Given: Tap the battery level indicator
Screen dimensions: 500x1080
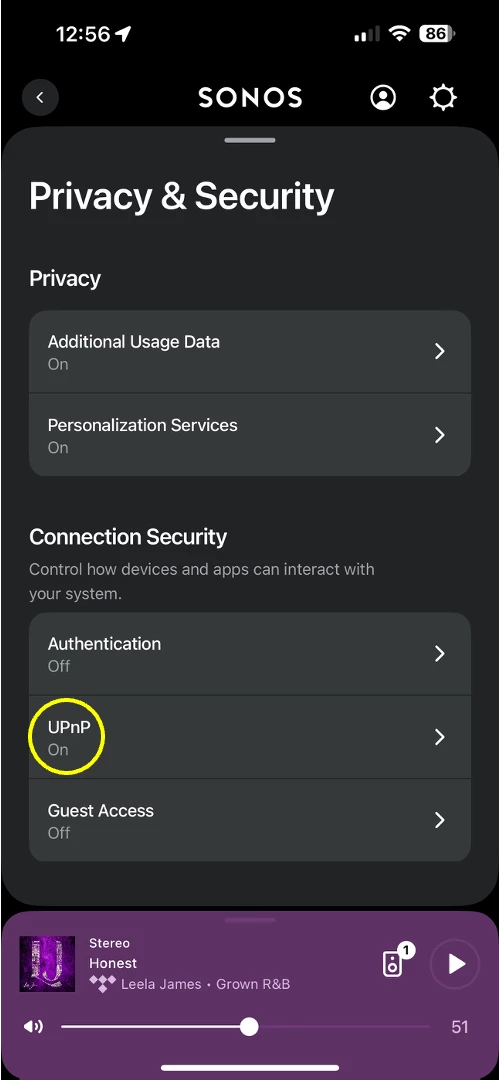Looking at the screenshot, I should pyautogui.click(x=437, y=33).
